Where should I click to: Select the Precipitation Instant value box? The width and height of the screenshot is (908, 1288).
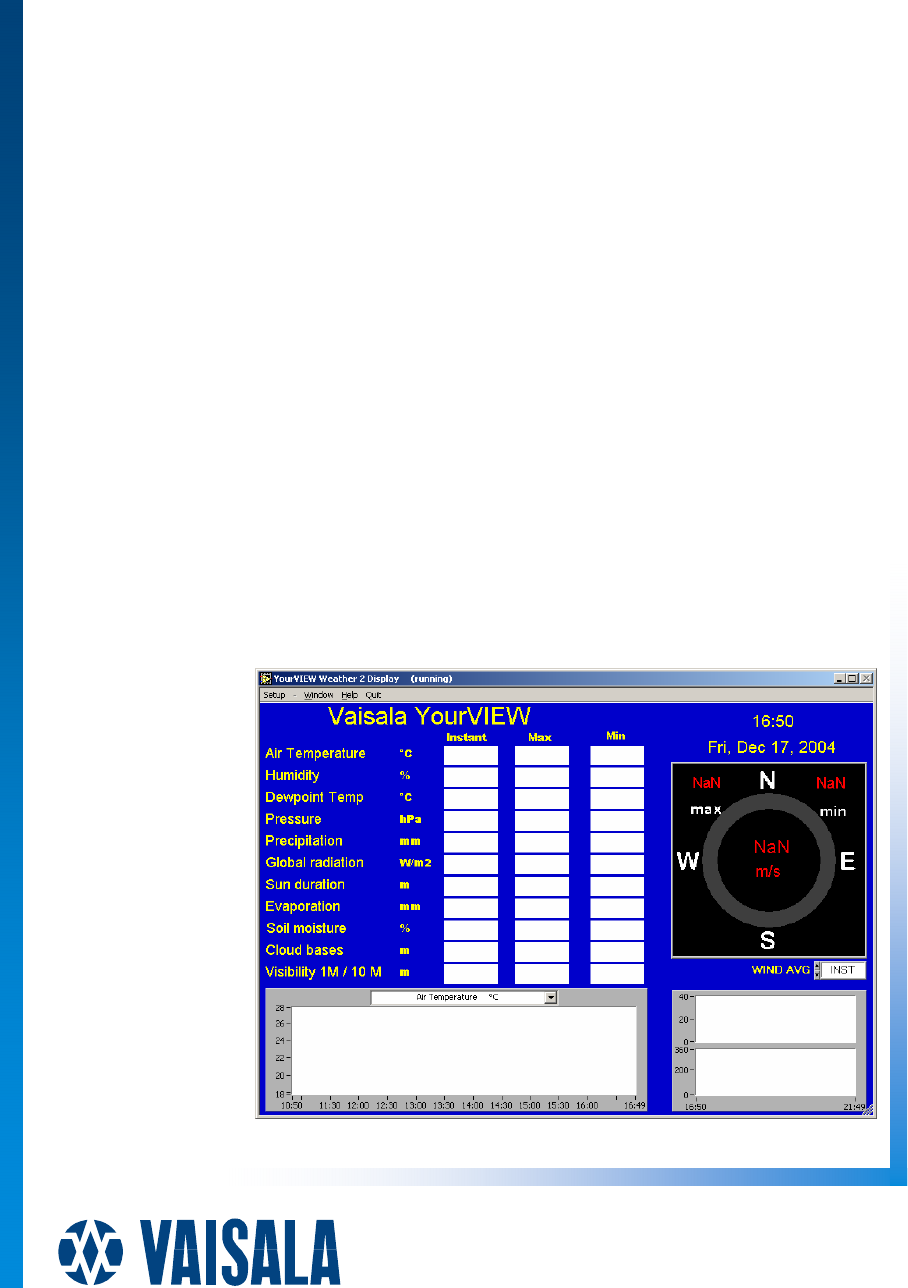click(x=470, y=843)
